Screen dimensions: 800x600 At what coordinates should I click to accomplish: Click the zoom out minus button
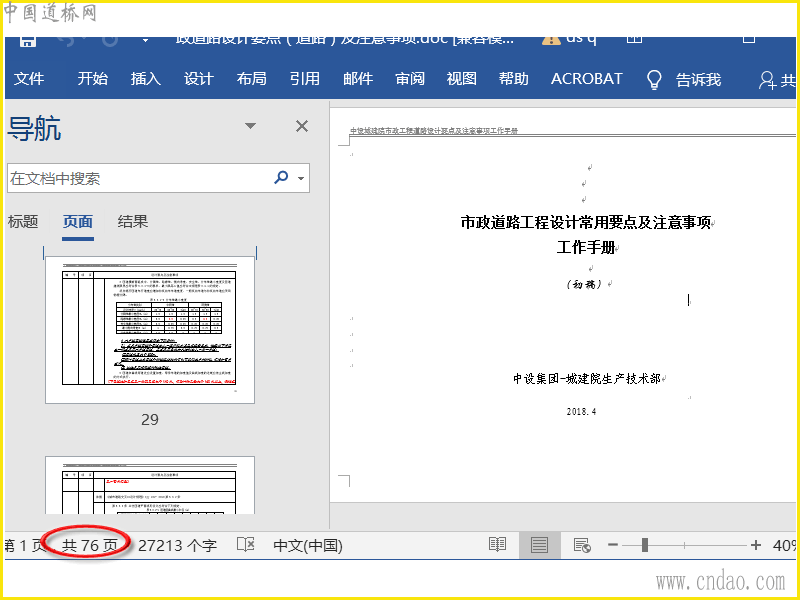click(x=613, y=545)
